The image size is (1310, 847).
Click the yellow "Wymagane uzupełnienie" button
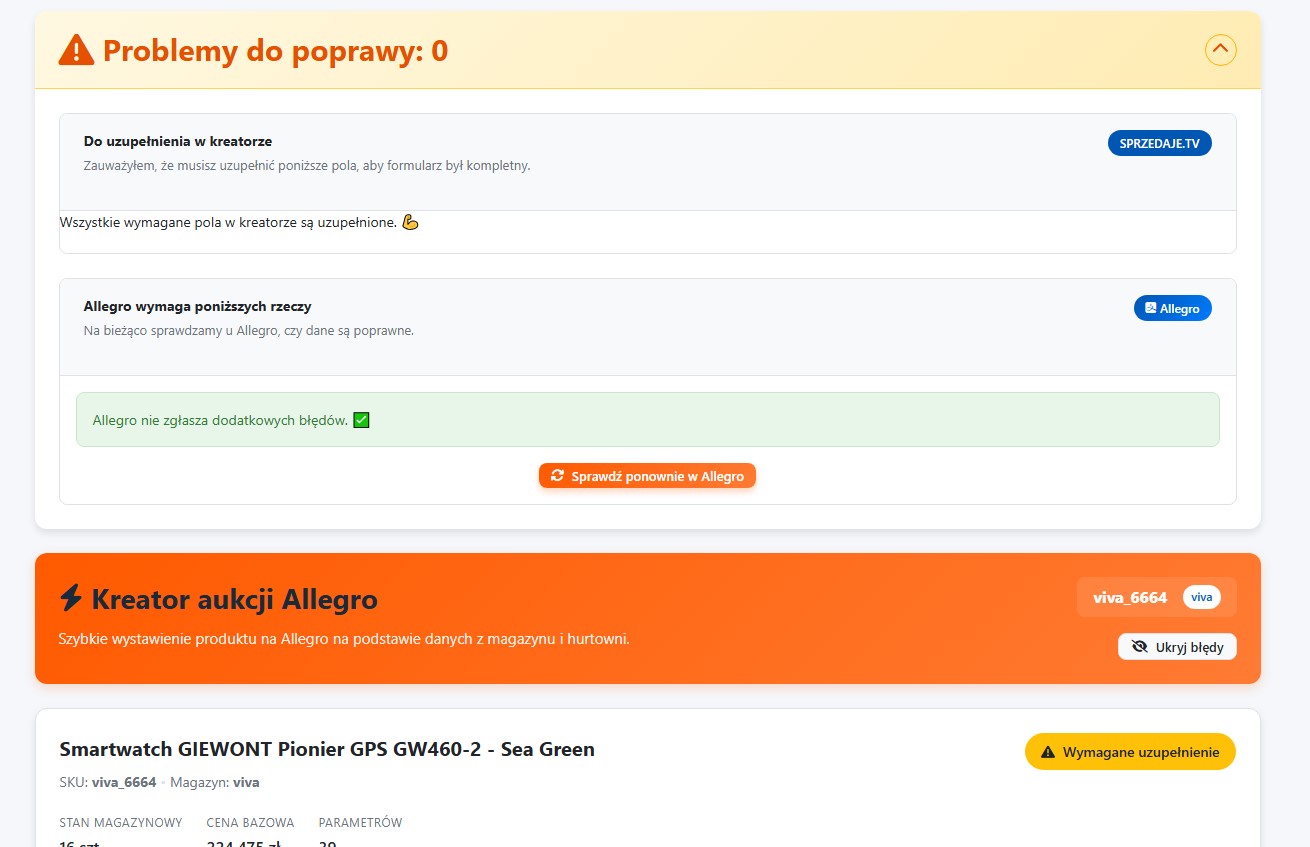[x=1130, y=751]
